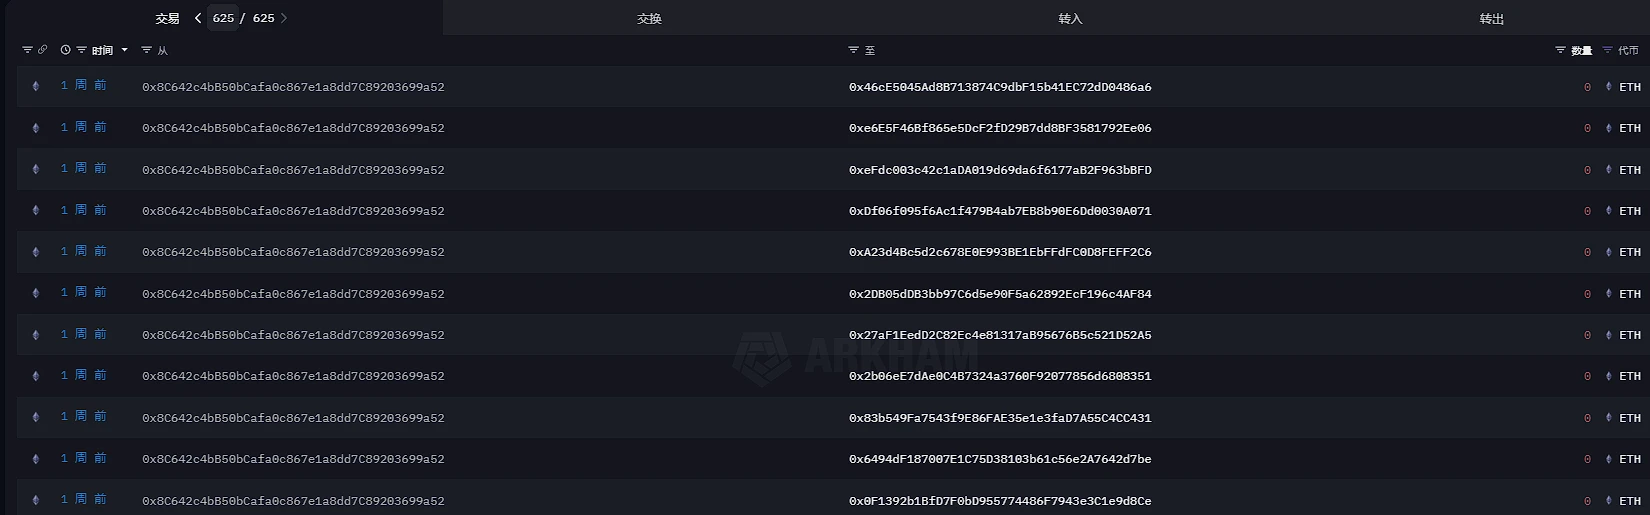
Task: Open the 数量 (amount) filter
Action: coord(1560,50)
